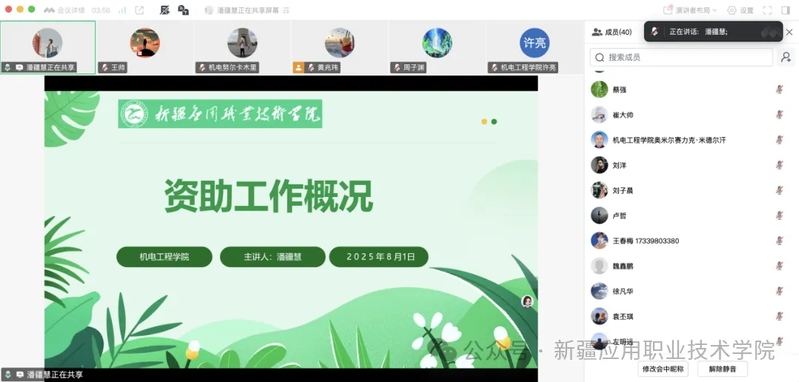Click 刘洋's avatar in member list
This screenshot has width=799, height=382.
tap(599, 165)
